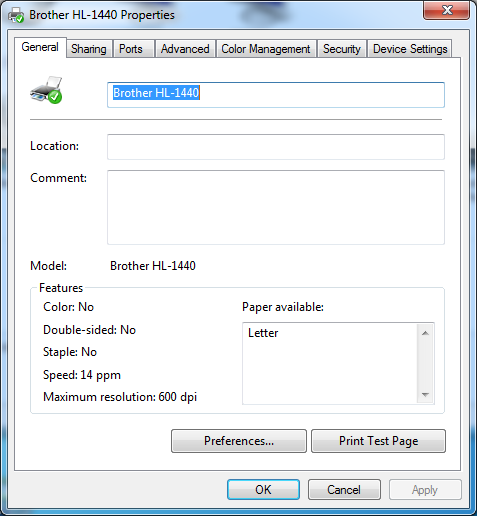The height and width of the screenshot is (516, 477).
Task: Click the 'Location:' label
Action: pos(55,146)
